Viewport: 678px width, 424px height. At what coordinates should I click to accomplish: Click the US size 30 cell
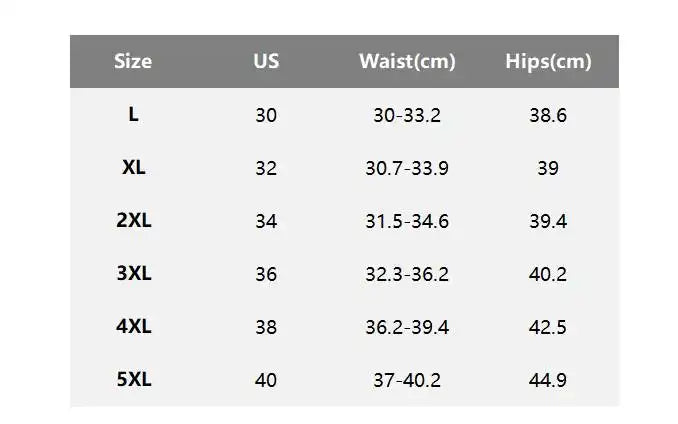point(266,115)
